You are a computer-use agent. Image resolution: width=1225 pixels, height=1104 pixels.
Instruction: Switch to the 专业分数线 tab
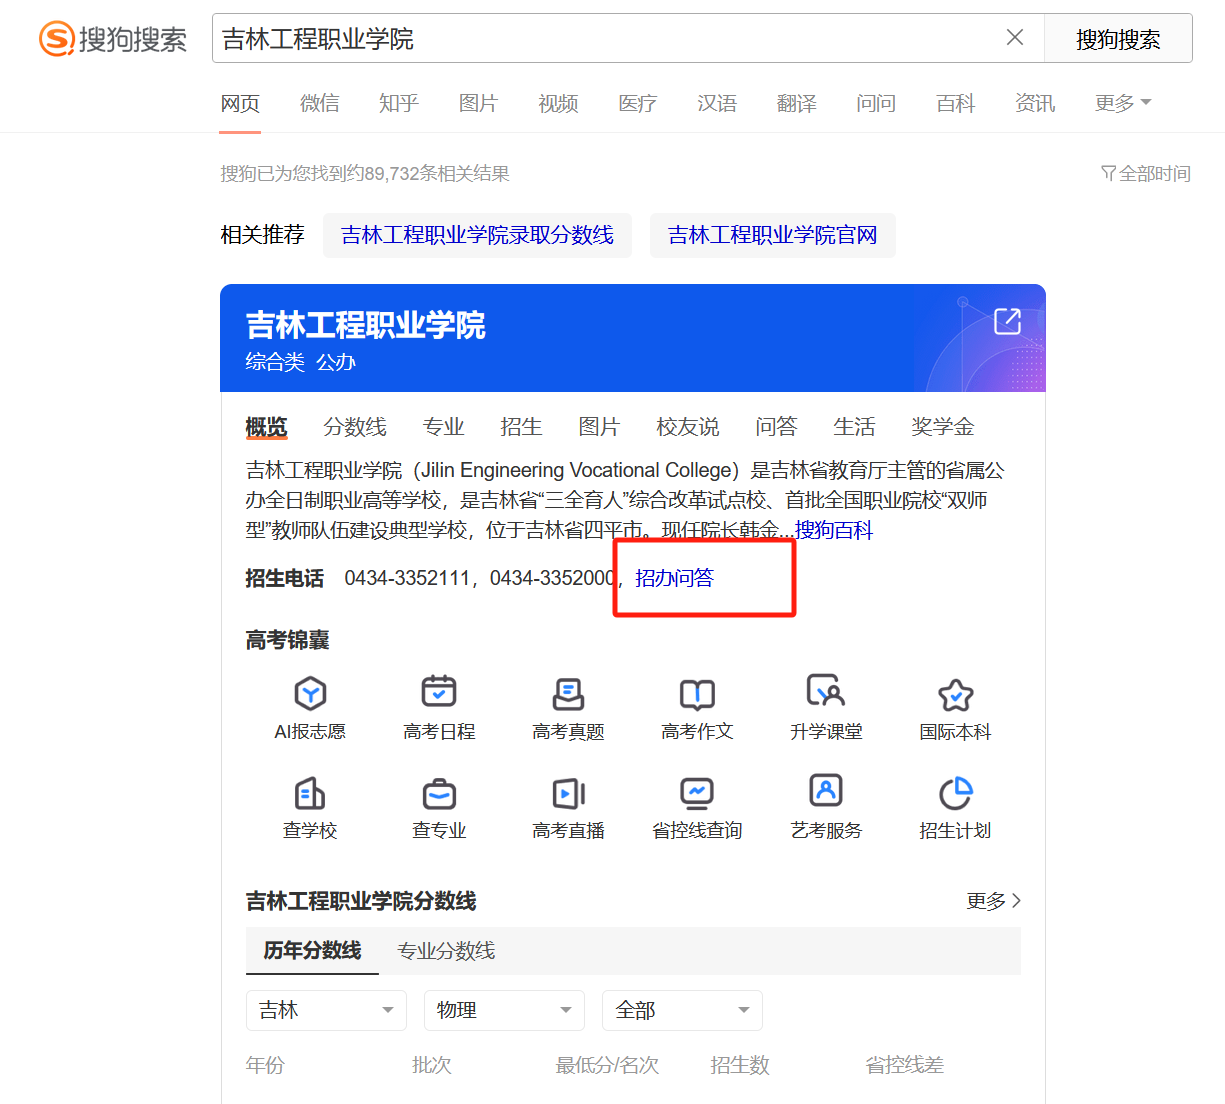click(446, 951)
